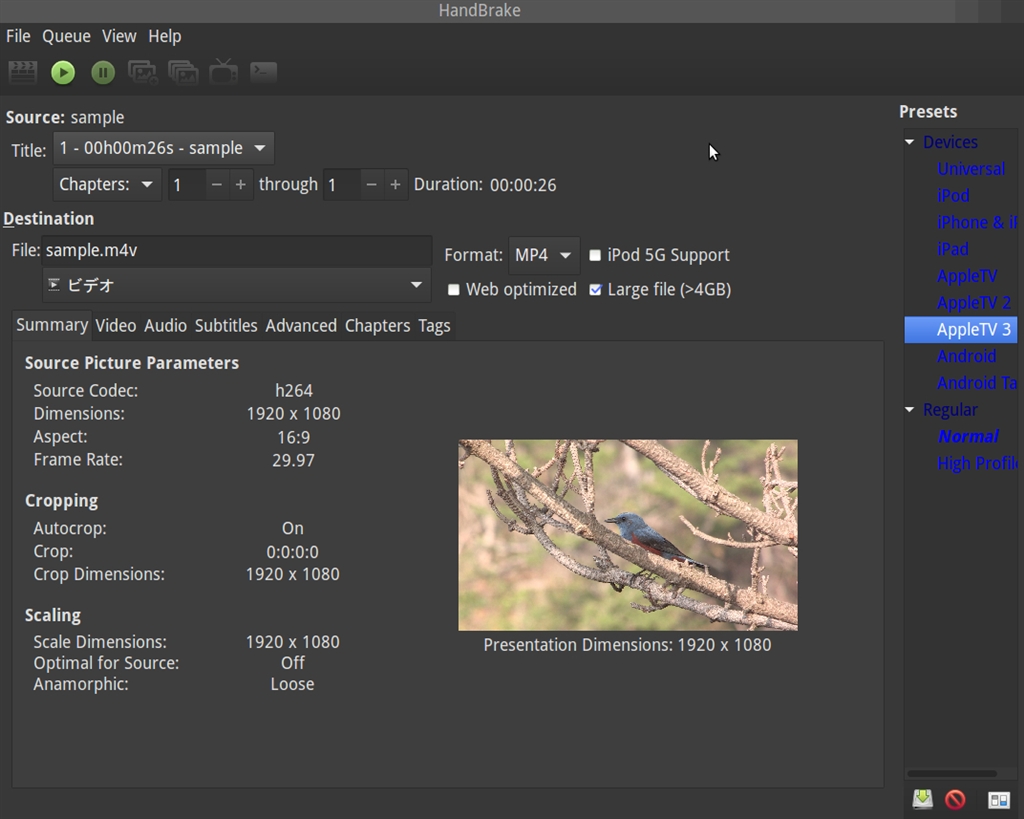
Task: Uncheck the Large file (>4GB) checkbox
Action: [x=596, y=290]
